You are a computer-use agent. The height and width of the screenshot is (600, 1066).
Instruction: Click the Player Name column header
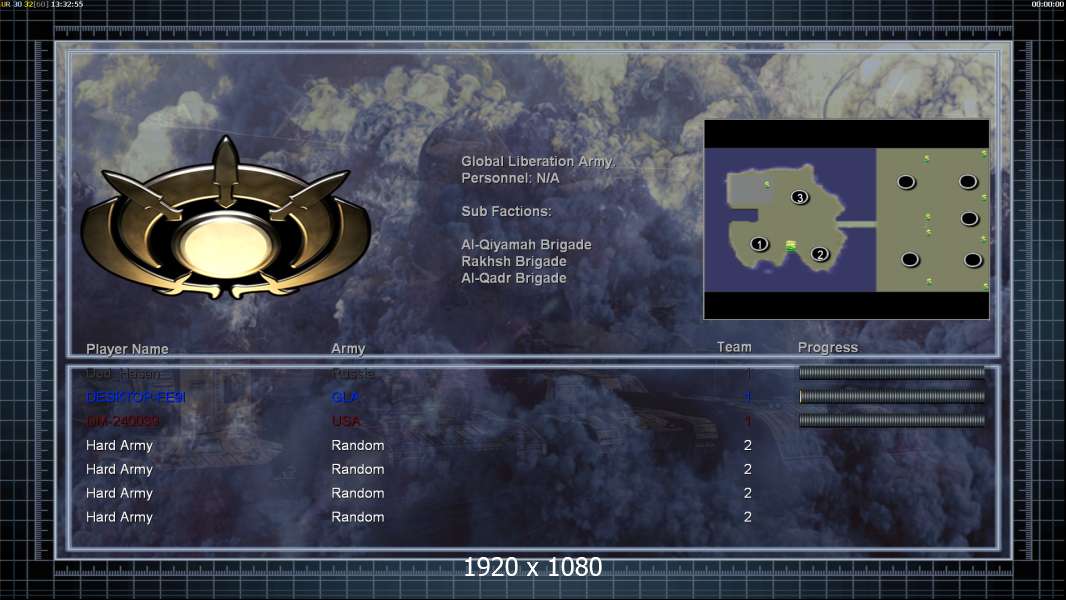click(x=127, y=349)
